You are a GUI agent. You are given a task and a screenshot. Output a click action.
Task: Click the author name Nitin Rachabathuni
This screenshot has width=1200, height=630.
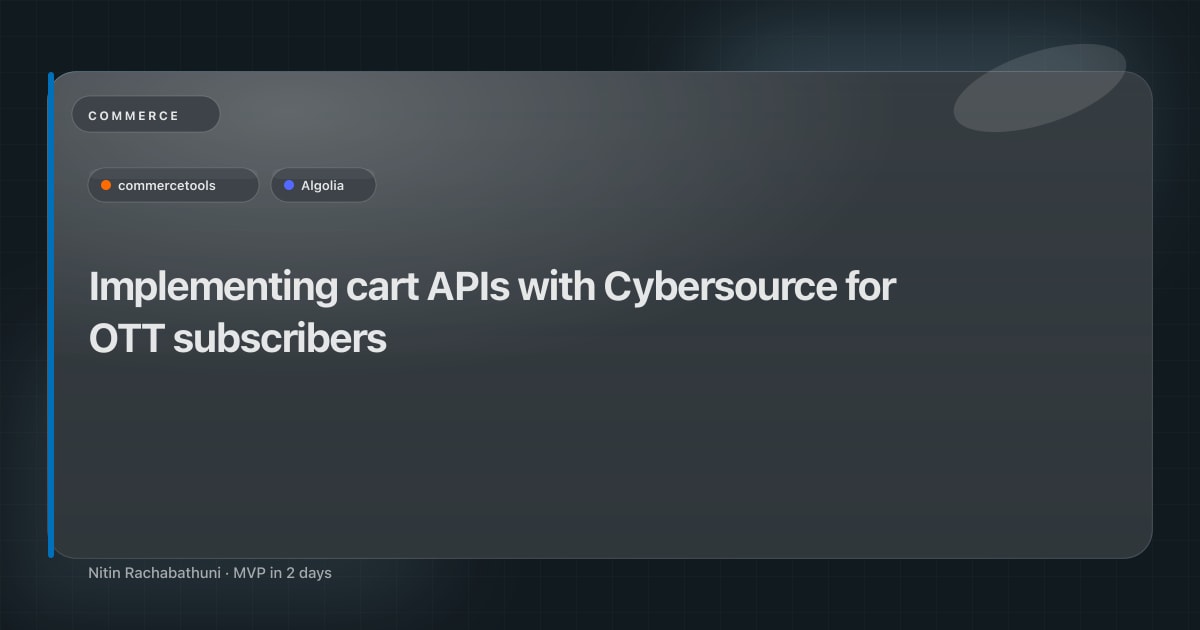coord(154,573)
